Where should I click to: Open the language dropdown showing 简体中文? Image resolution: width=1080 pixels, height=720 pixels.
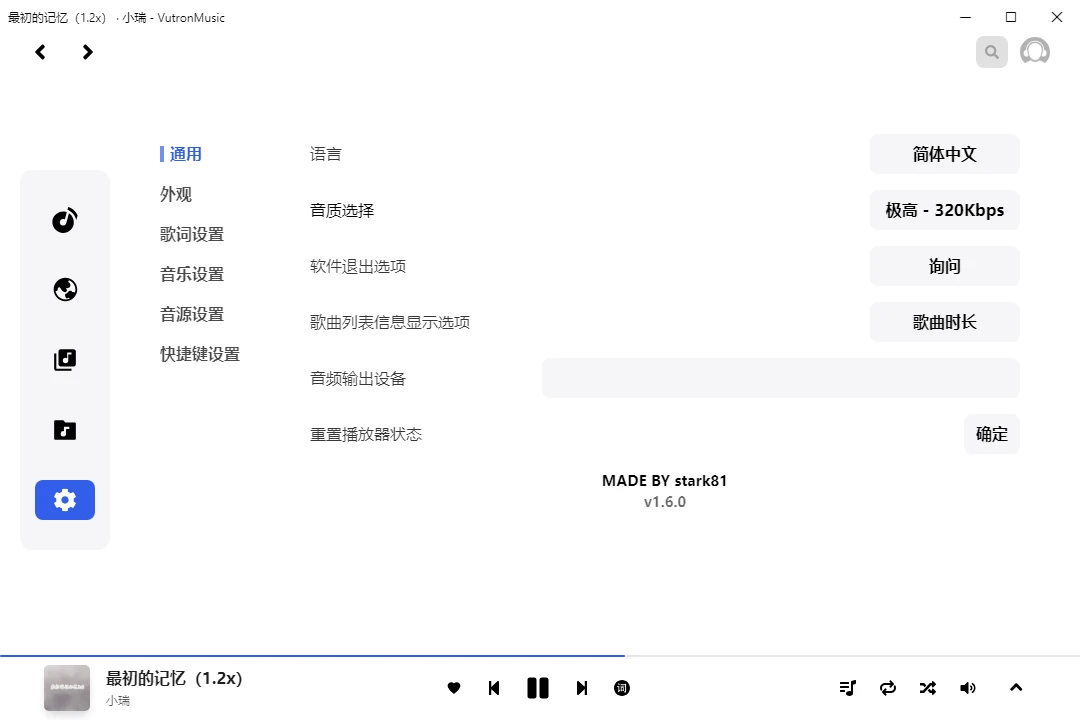[x=944, y=154]
